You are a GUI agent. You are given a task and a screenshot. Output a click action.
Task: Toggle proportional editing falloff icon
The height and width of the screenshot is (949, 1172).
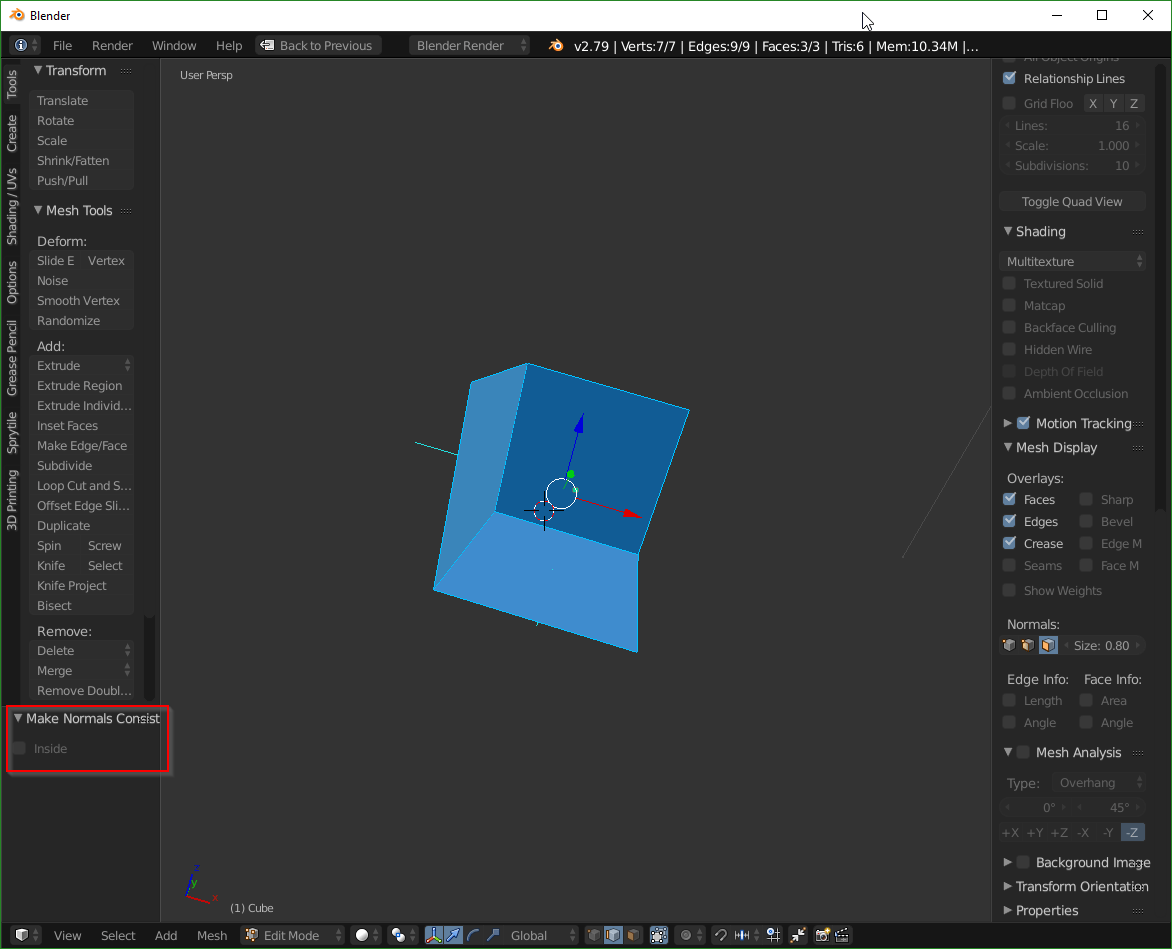click(686, 935)
